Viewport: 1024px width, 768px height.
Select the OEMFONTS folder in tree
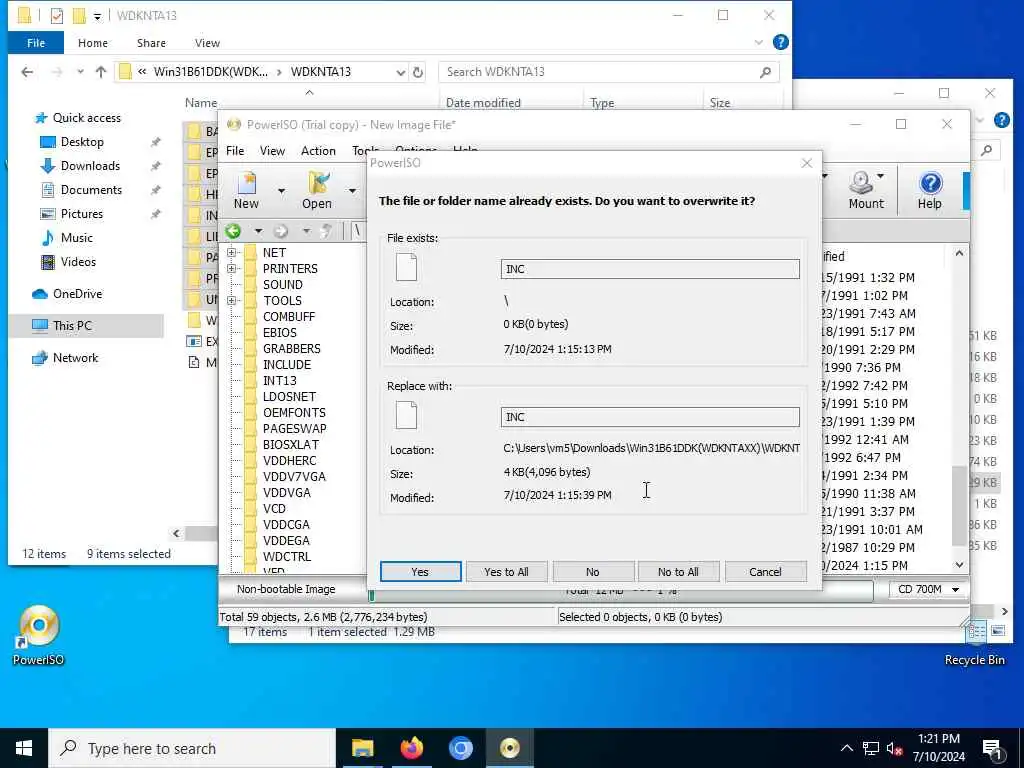pyautogui.click(x=295, y=413)
